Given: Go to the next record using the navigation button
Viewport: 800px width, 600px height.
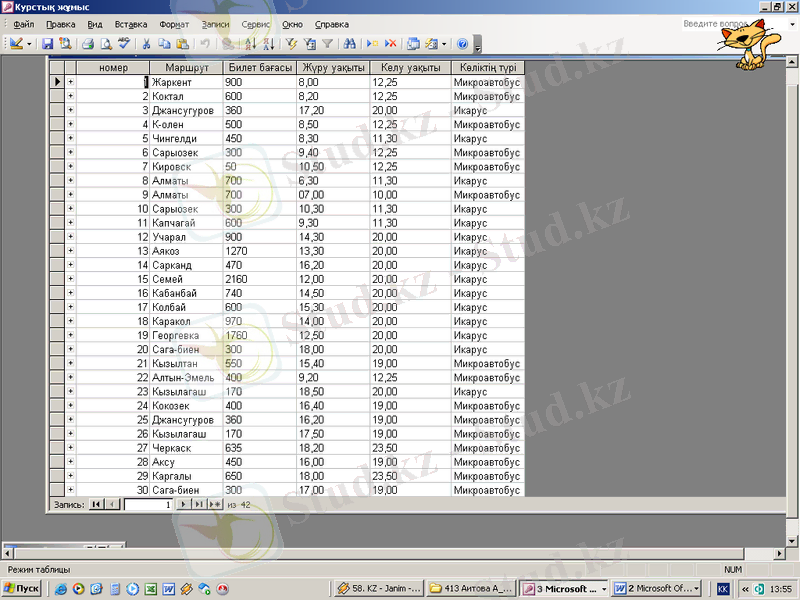Looking at the screenshot, I should click(x=183, y=505).
